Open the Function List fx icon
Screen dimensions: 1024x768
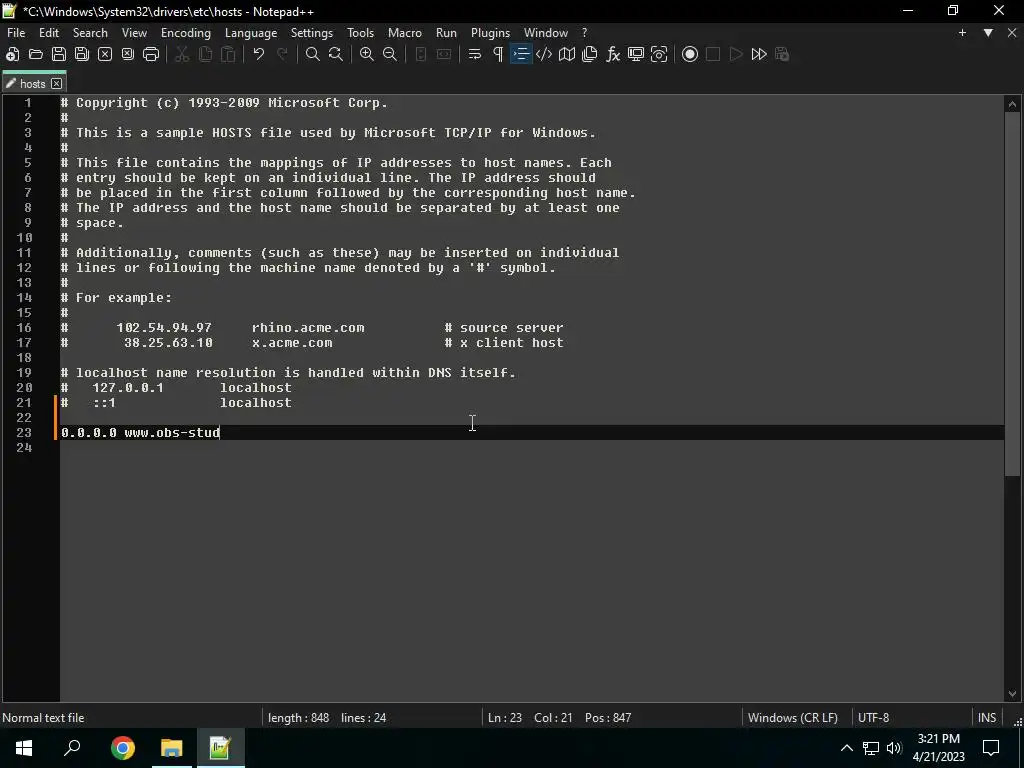613,54
